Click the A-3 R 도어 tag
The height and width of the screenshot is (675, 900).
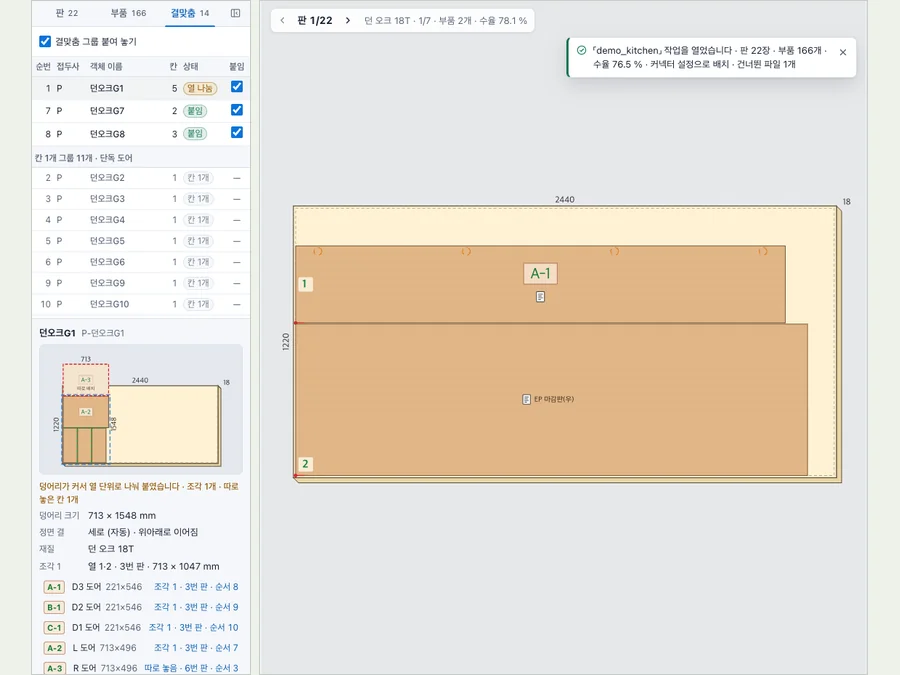tap(54, 668)
